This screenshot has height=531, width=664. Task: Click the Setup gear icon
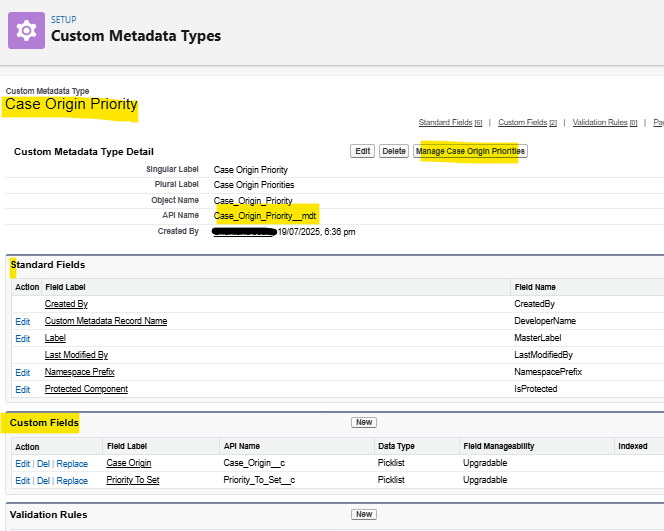(26, 30)
